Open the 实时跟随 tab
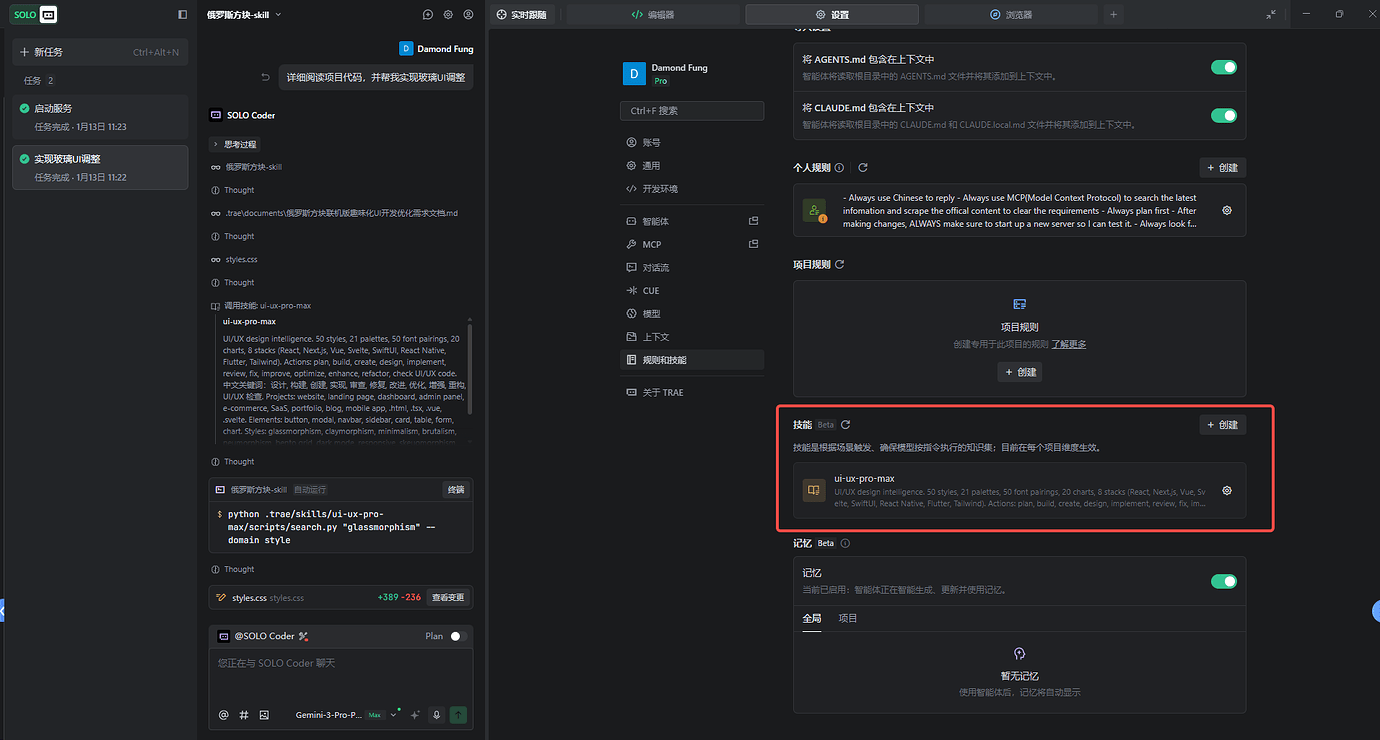Image resolution: width=1380 pixels, height=740 pixels. tap(522, 15)
